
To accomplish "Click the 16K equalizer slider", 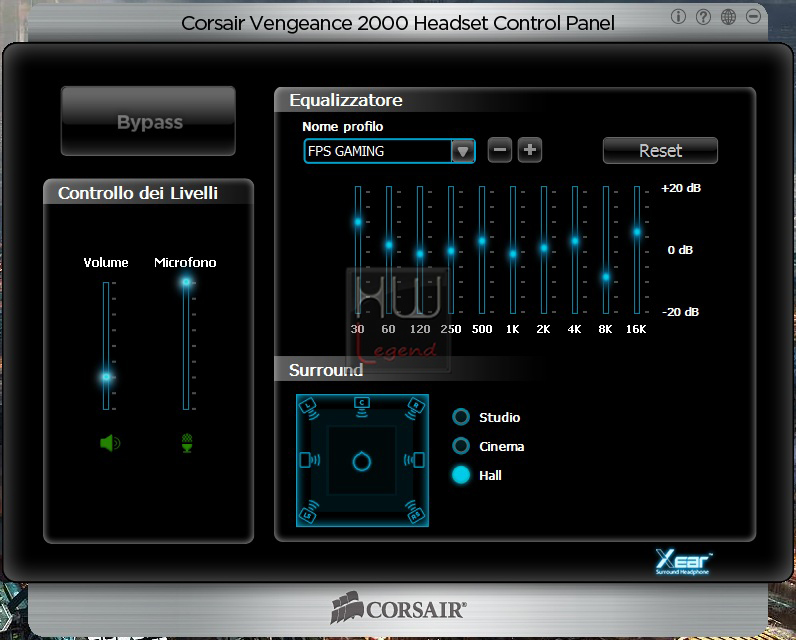I will pos(637,232).
